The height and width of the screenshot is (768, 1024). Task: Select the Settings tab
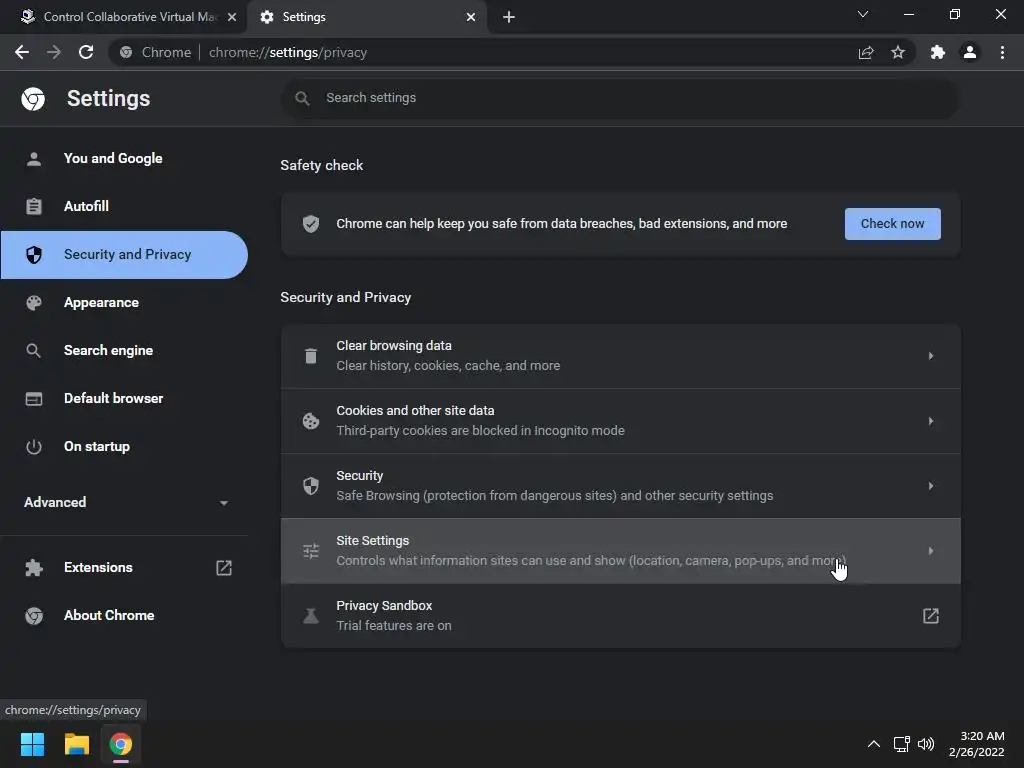367,17
